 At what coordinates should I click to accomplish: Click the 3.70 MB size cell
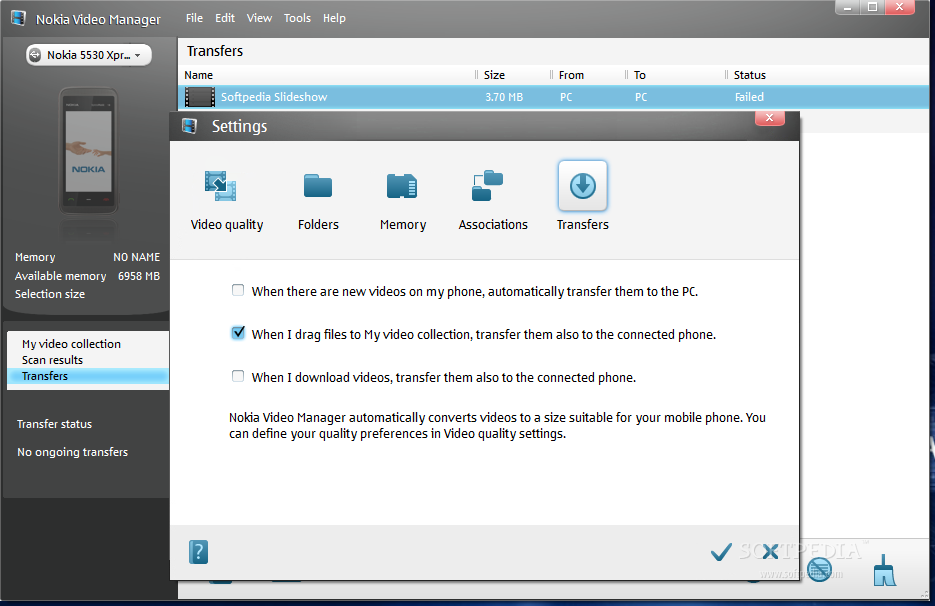[504, 97]
